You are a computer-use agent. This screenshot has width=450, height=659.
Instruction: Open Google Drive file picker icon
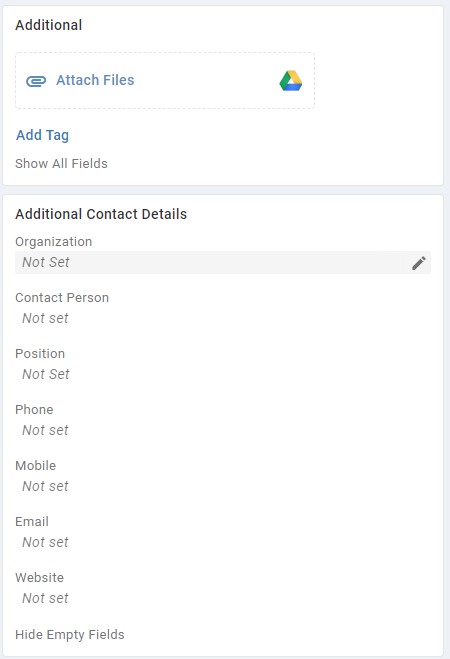coord(291,81)
